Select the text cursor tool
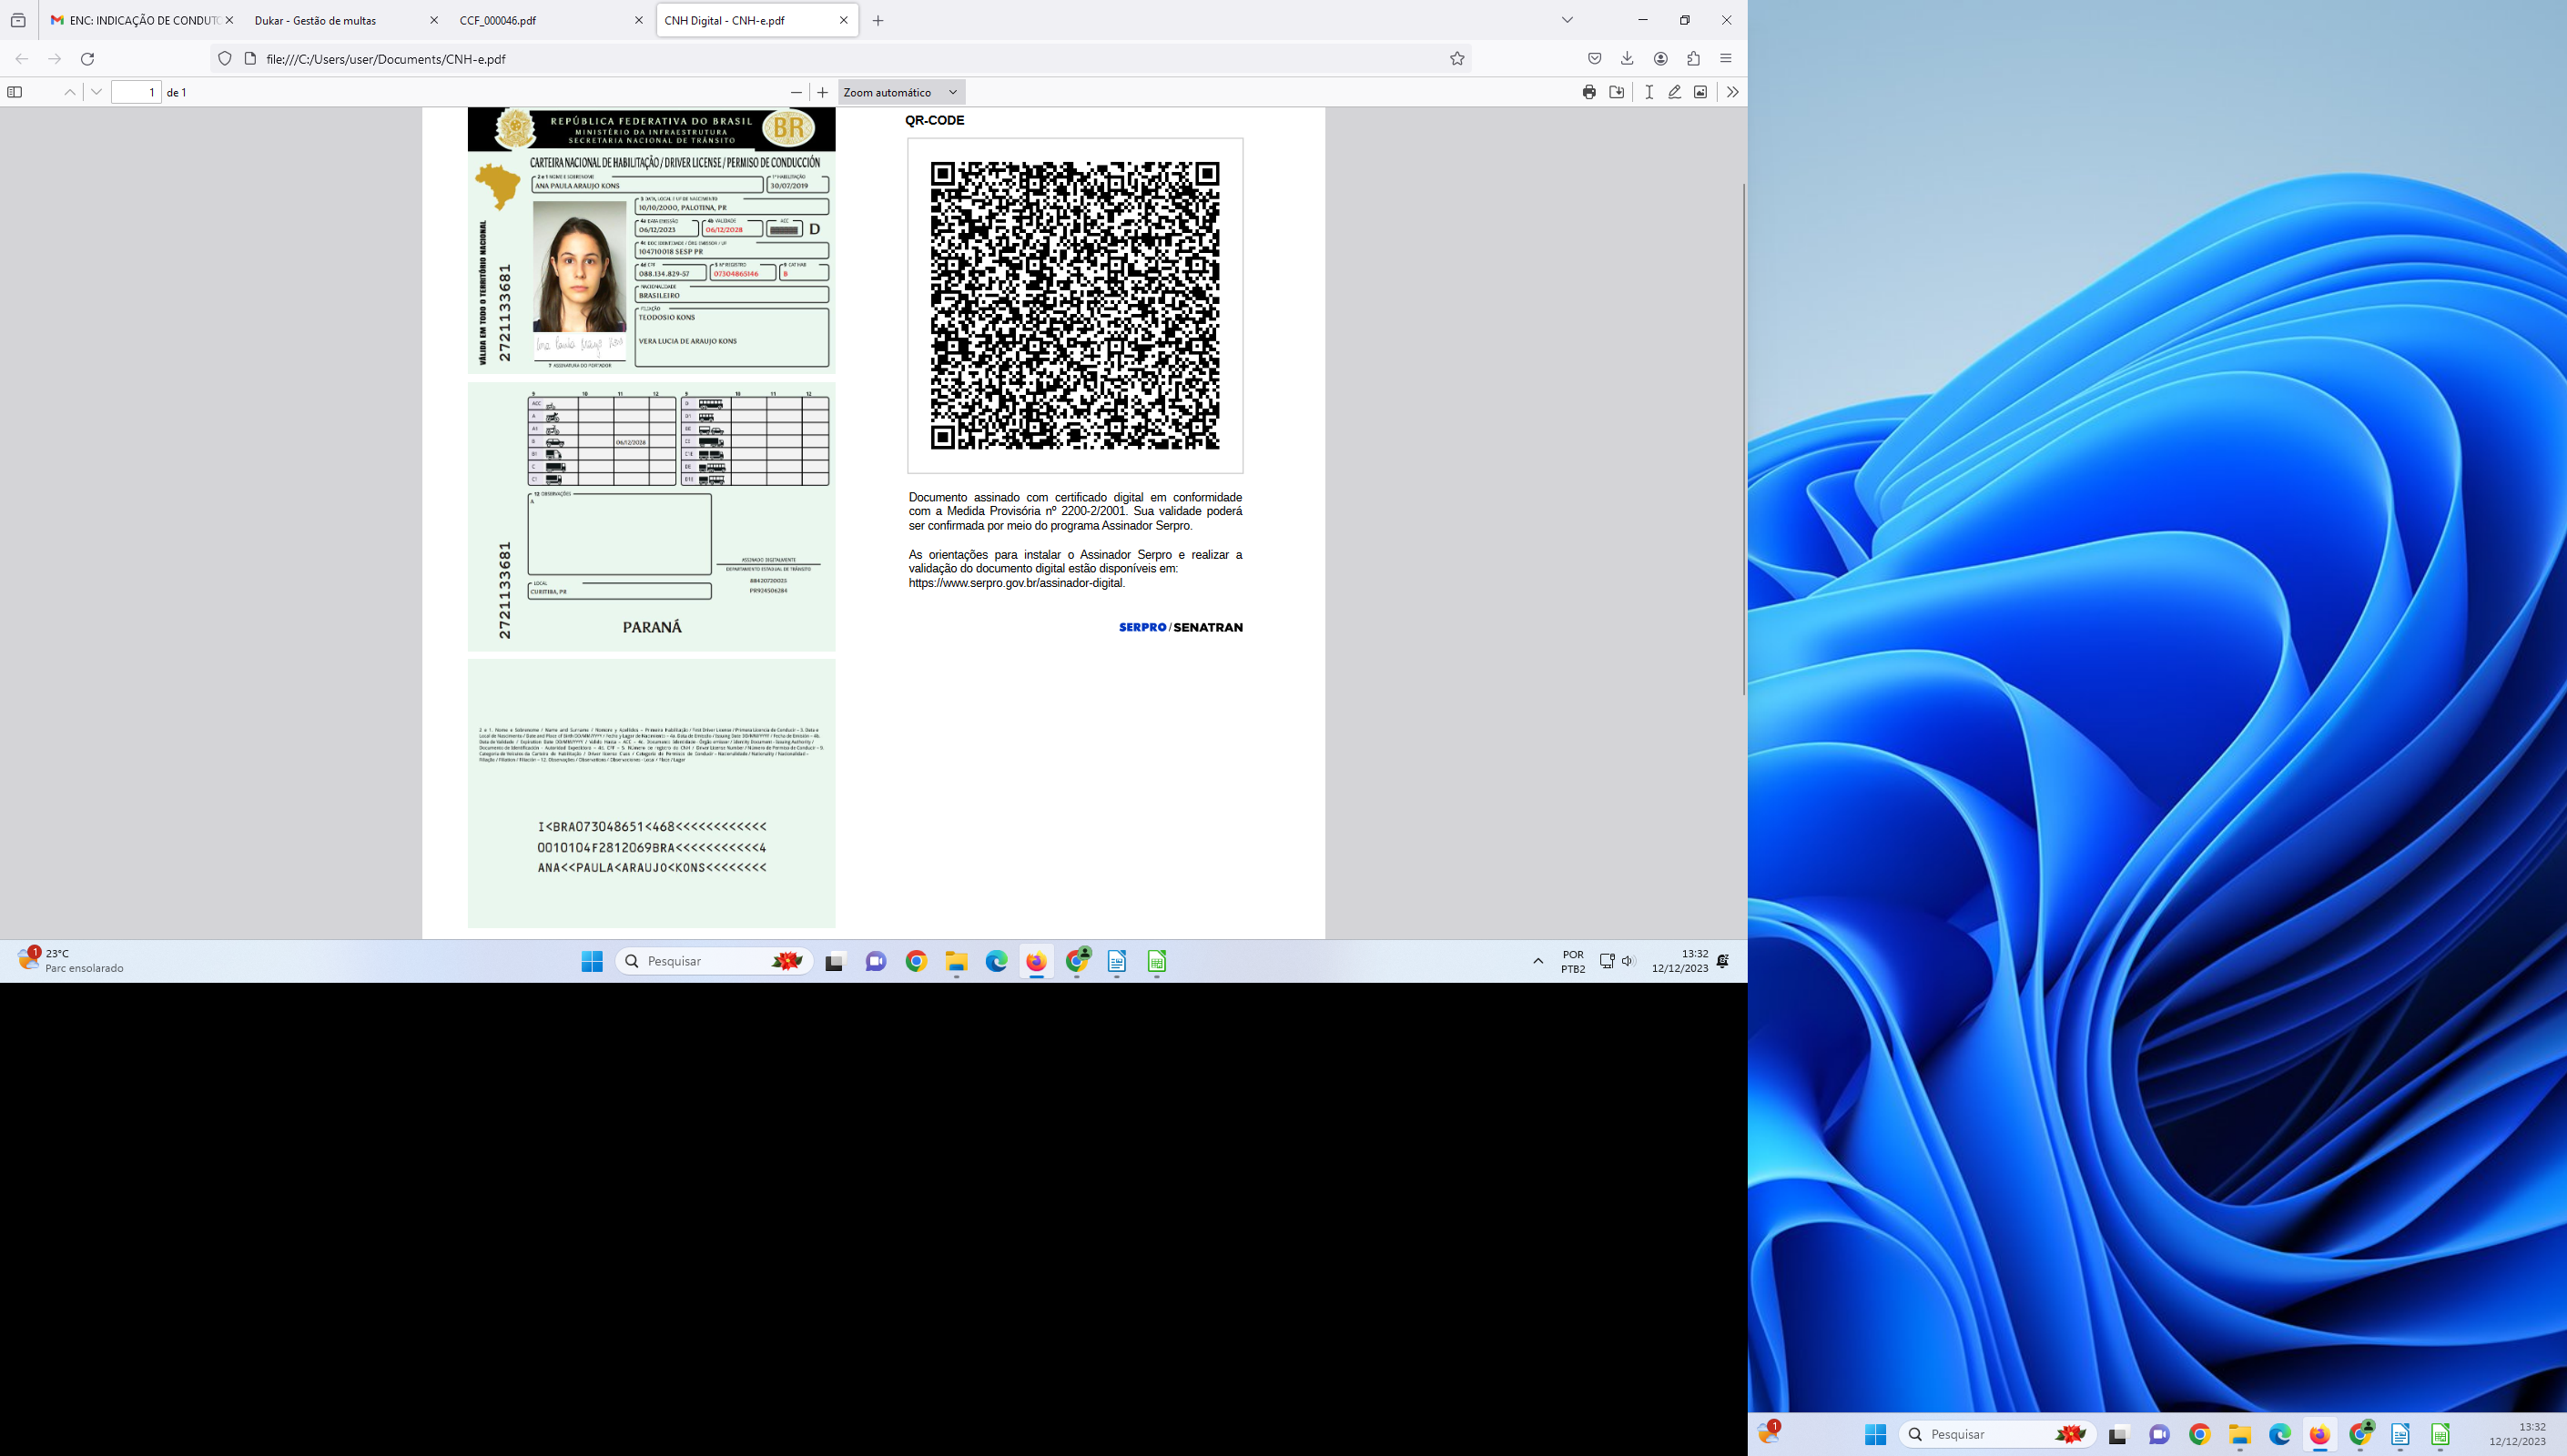Screen dimensions: 2567x1456 [x=1649, y=92]
